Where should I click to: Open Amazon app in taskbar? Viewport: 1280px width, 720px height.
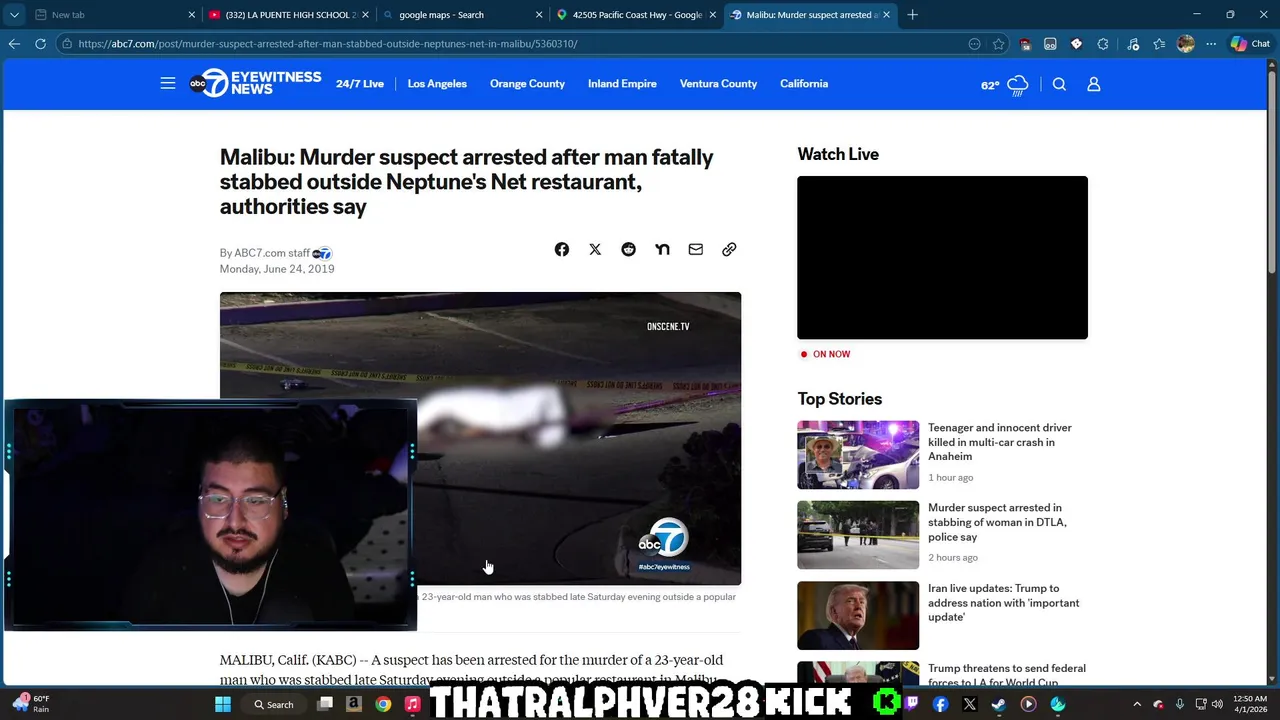353,704
